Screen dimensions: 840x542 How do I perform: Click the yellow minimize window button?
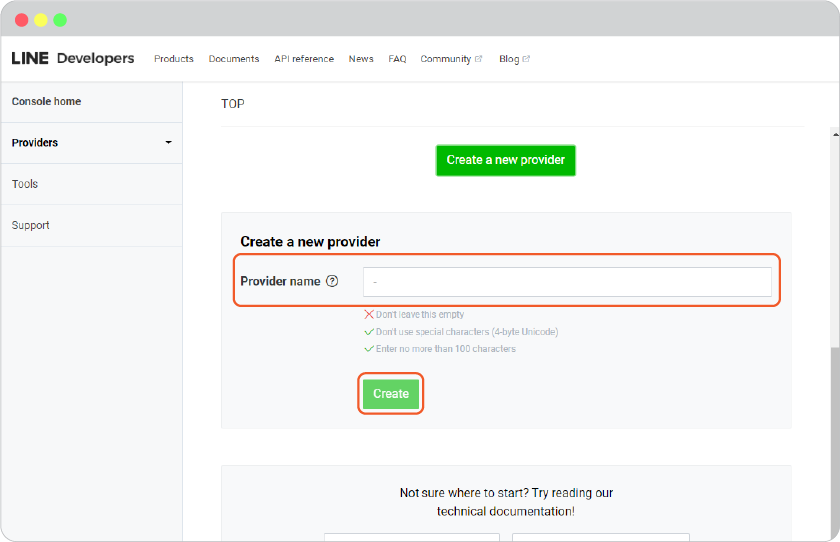[41, 20]
